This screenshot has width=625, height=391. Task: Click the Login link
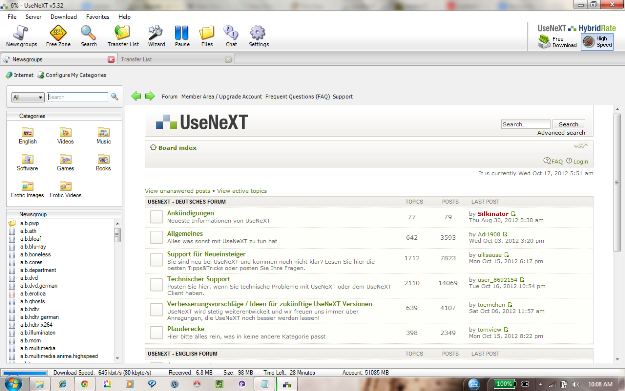[581, 161]
